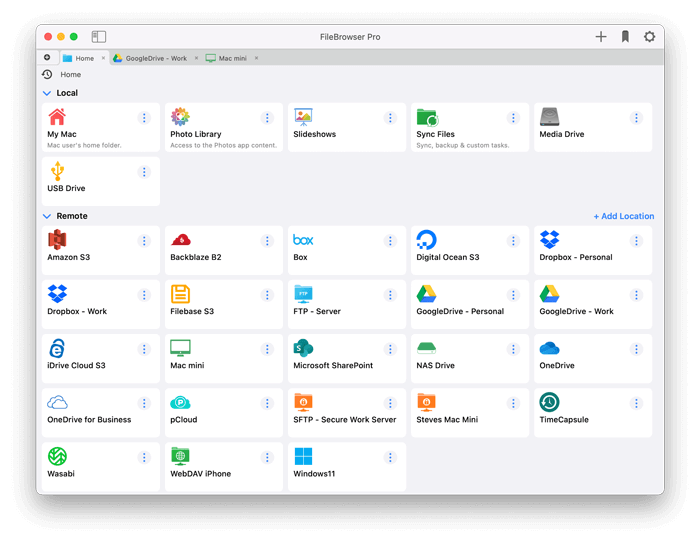Open the TimeCapsule options menu
Screen dimensions: 700x542
636,404
